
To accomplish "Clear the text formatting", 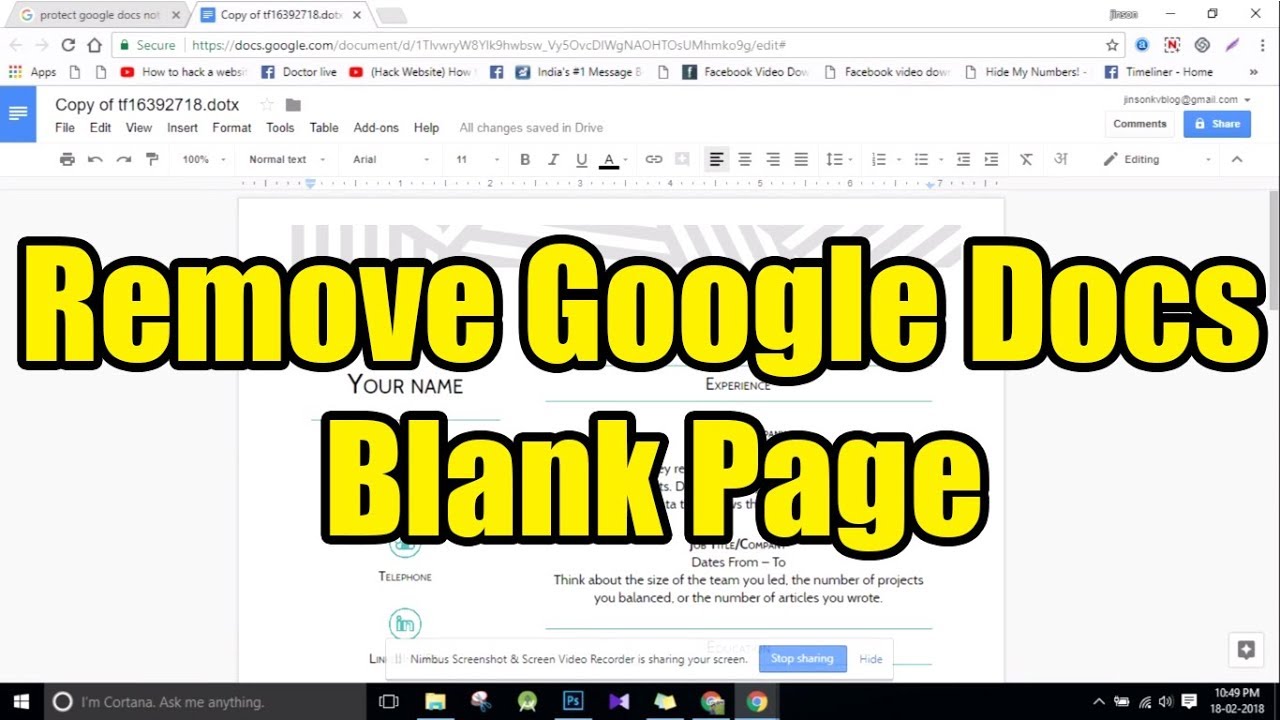I will (x=1026, y=159).
